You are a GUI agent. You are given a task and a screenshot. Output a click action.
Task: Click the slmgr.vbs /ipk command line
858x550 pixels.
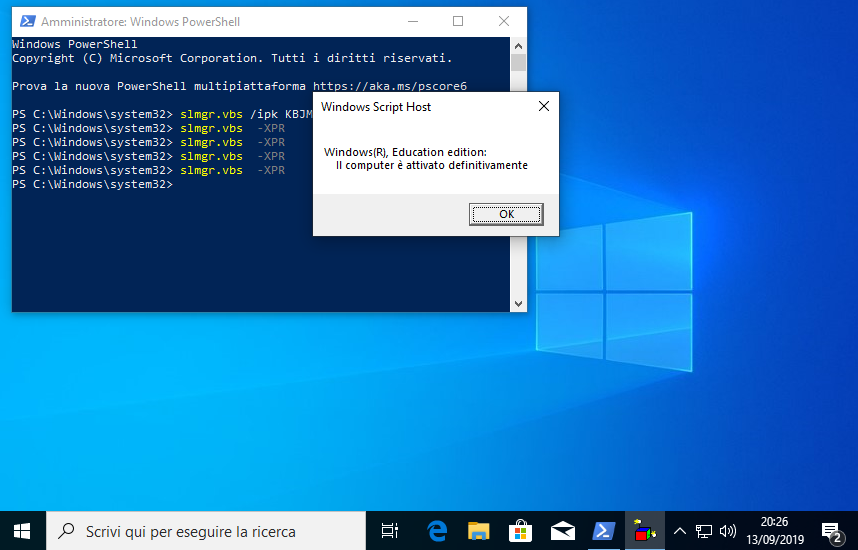[x=162, y=114]
